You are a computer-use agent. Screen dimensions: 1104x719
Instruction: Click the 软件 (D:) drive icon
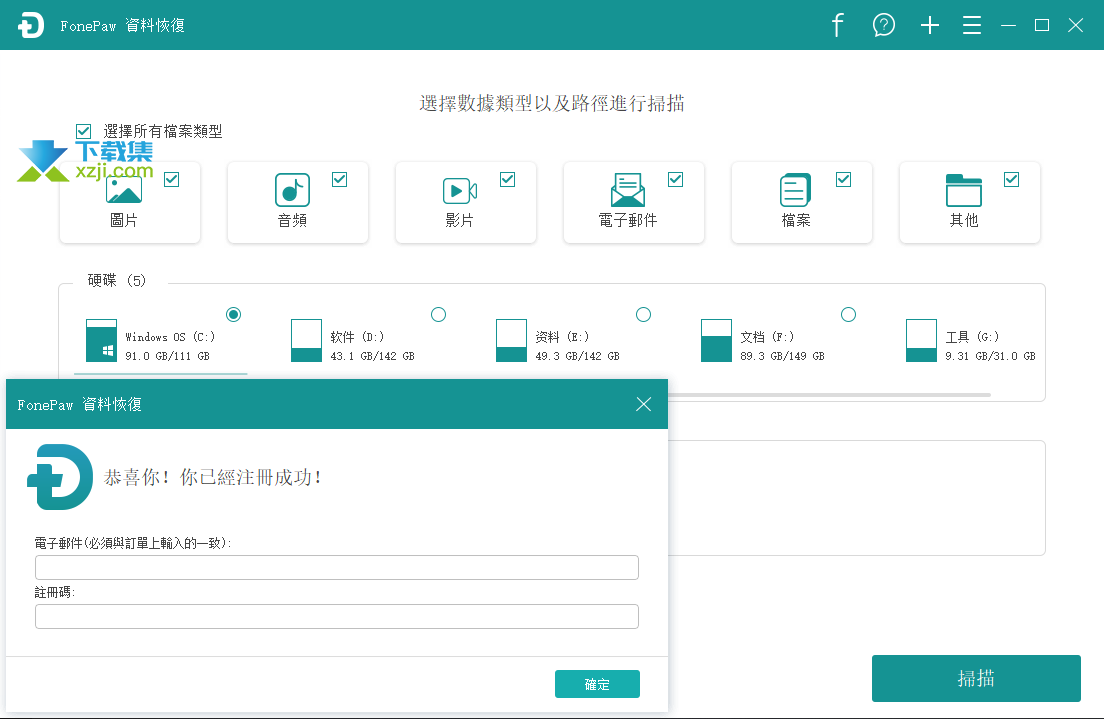[x=306, y=340]
